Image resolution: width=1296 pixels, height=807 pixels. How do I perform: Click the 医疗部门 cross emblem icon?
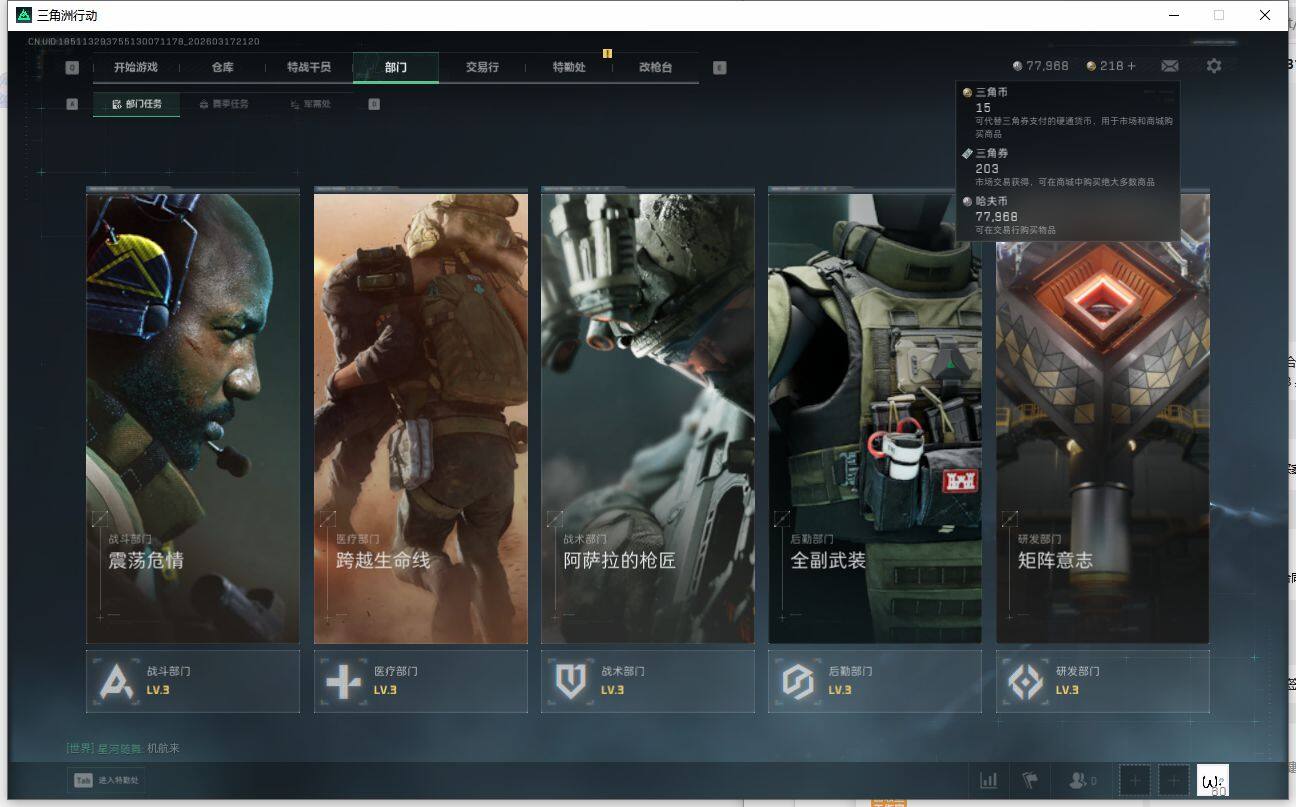pyautogui.click(x=343, y=682)
